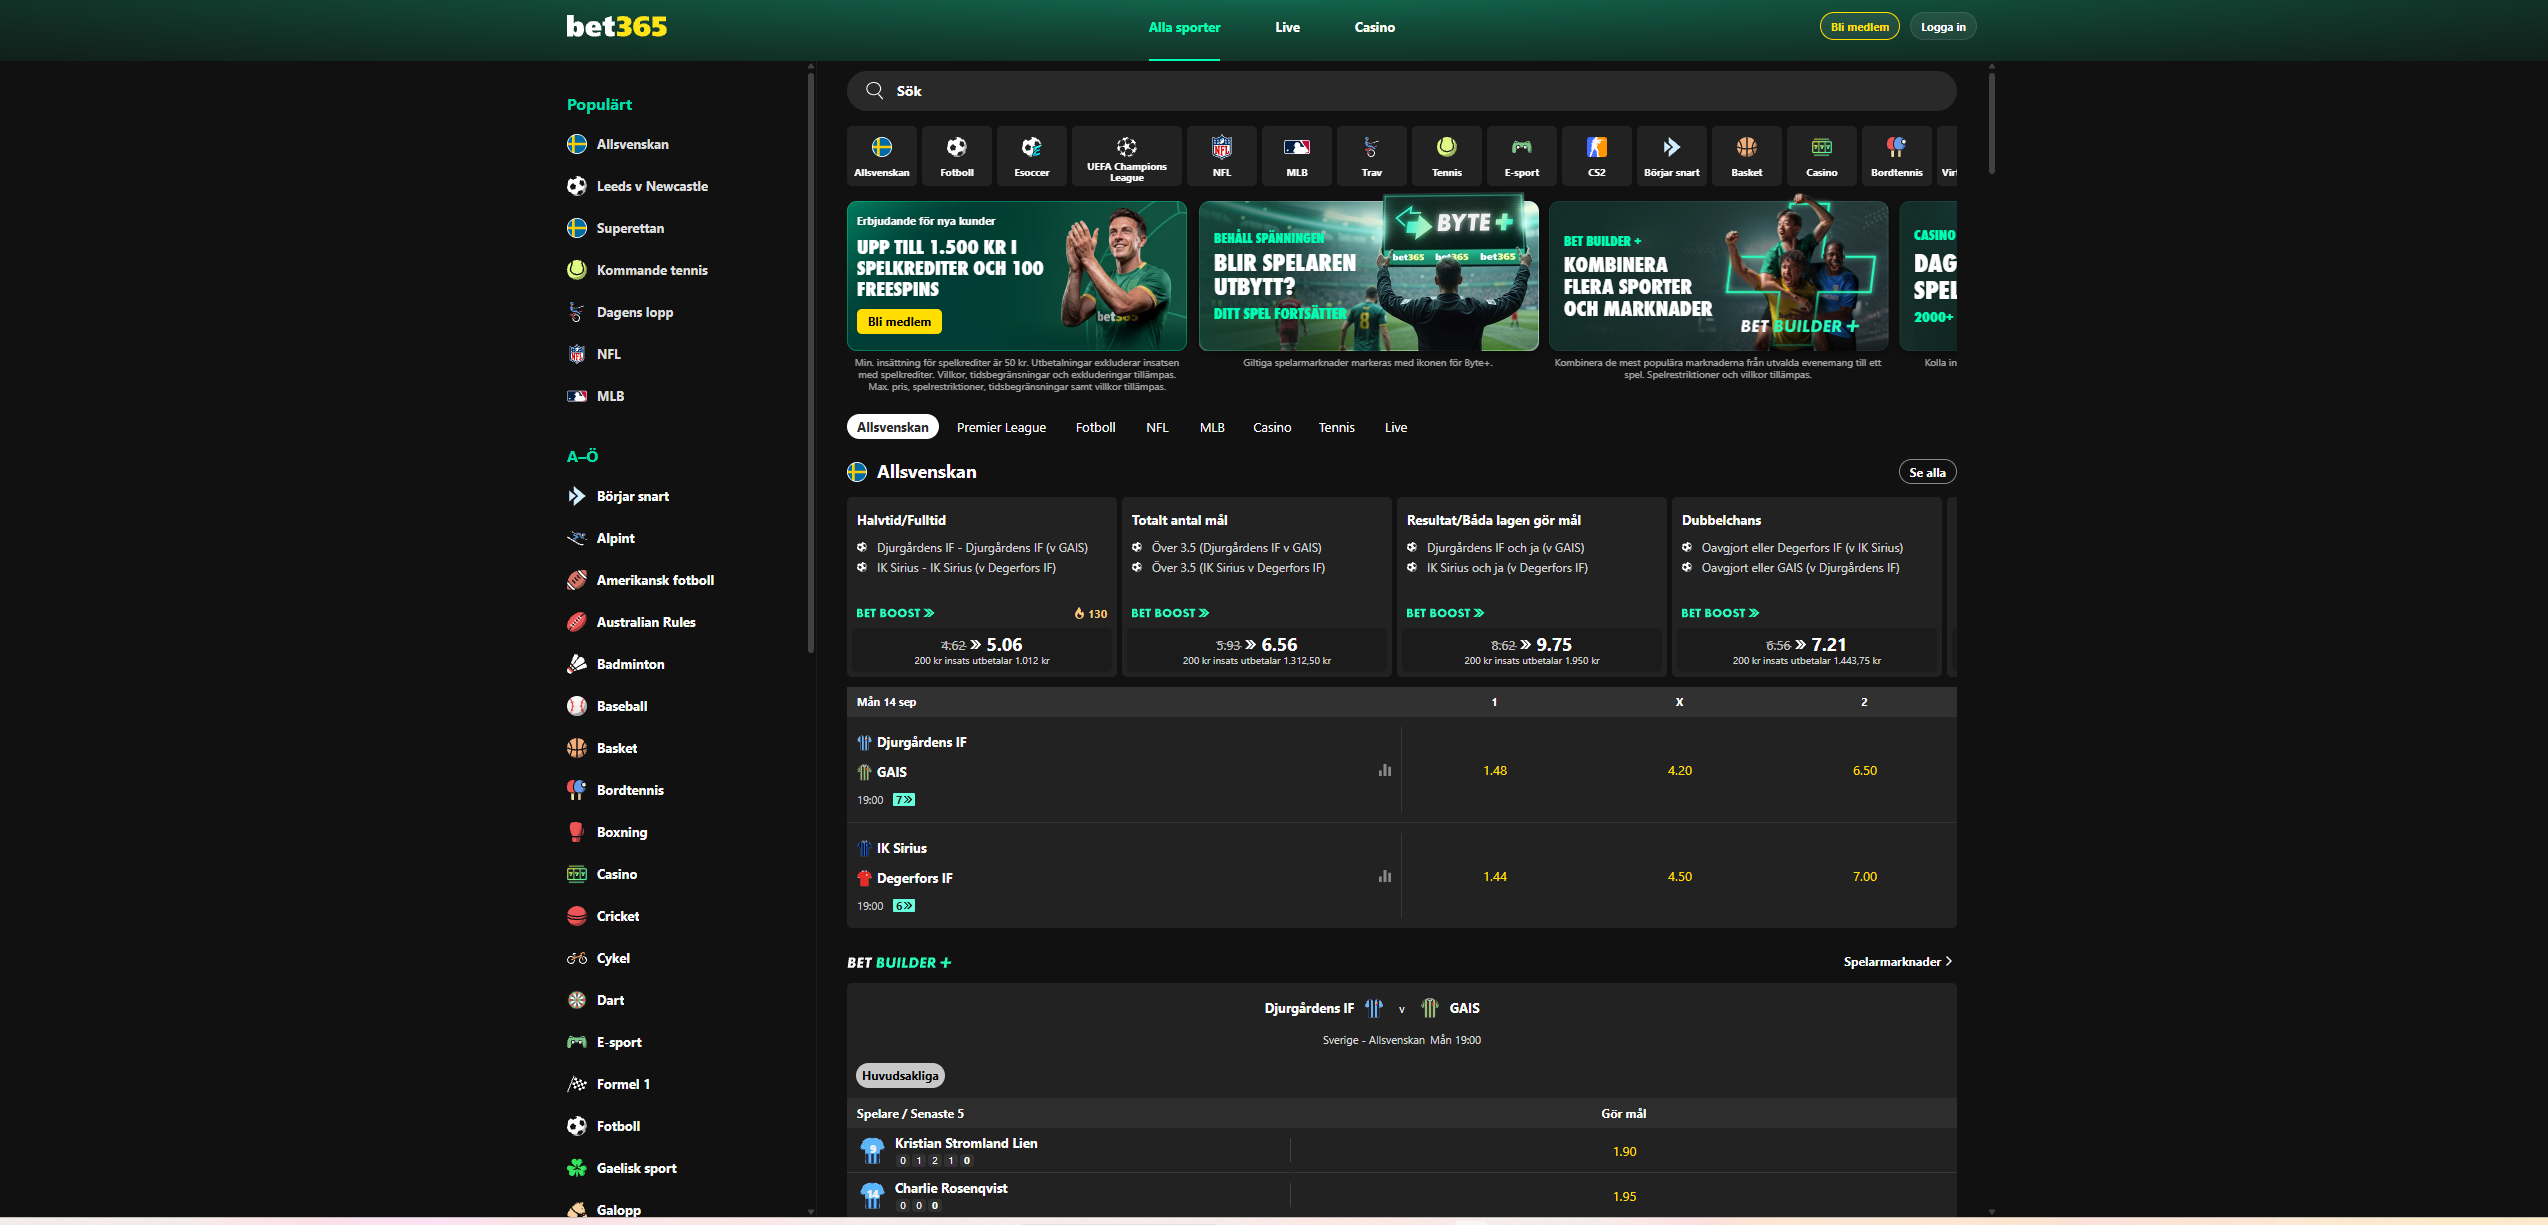
Task: Open the CS2 tile
Action: [1596, 156]
